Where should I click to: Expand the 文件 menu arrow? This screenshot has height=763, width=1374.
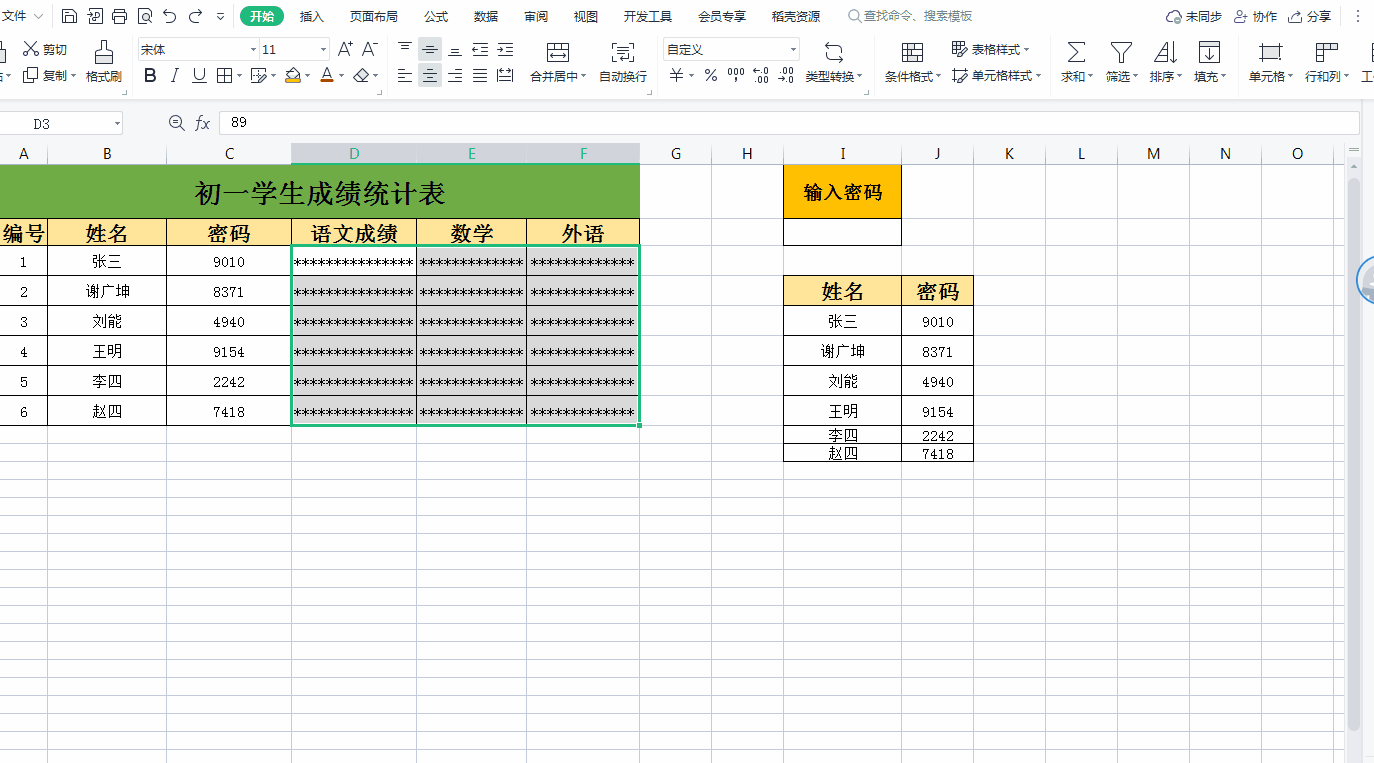(38, 16)
